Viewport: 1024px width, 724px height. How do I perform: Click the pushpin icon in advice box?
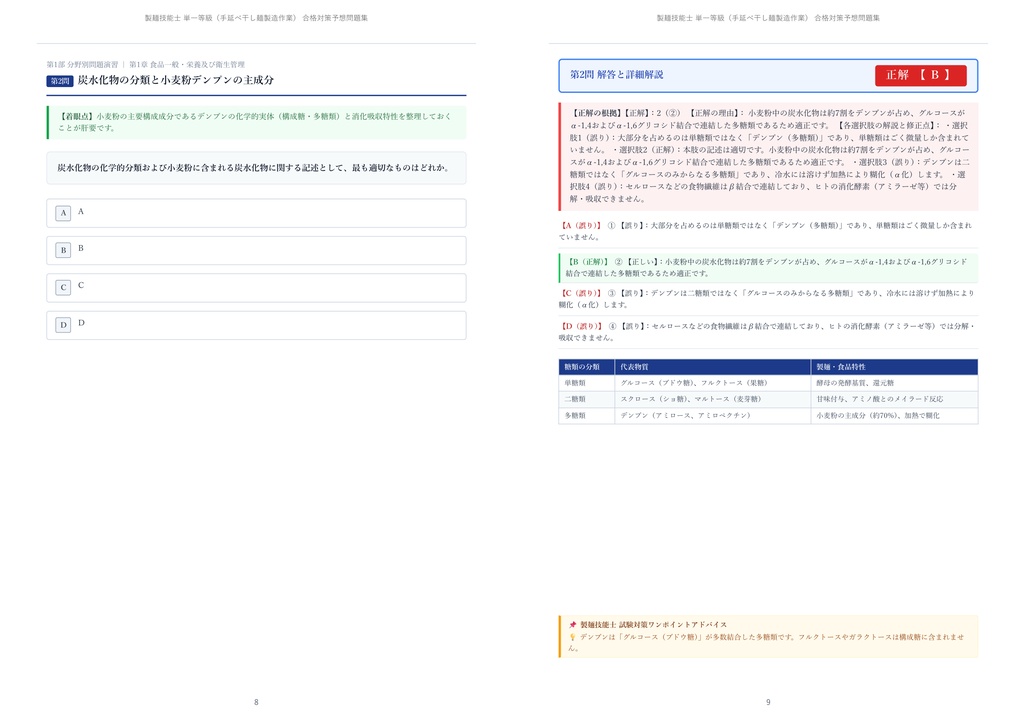pos(573,625)
